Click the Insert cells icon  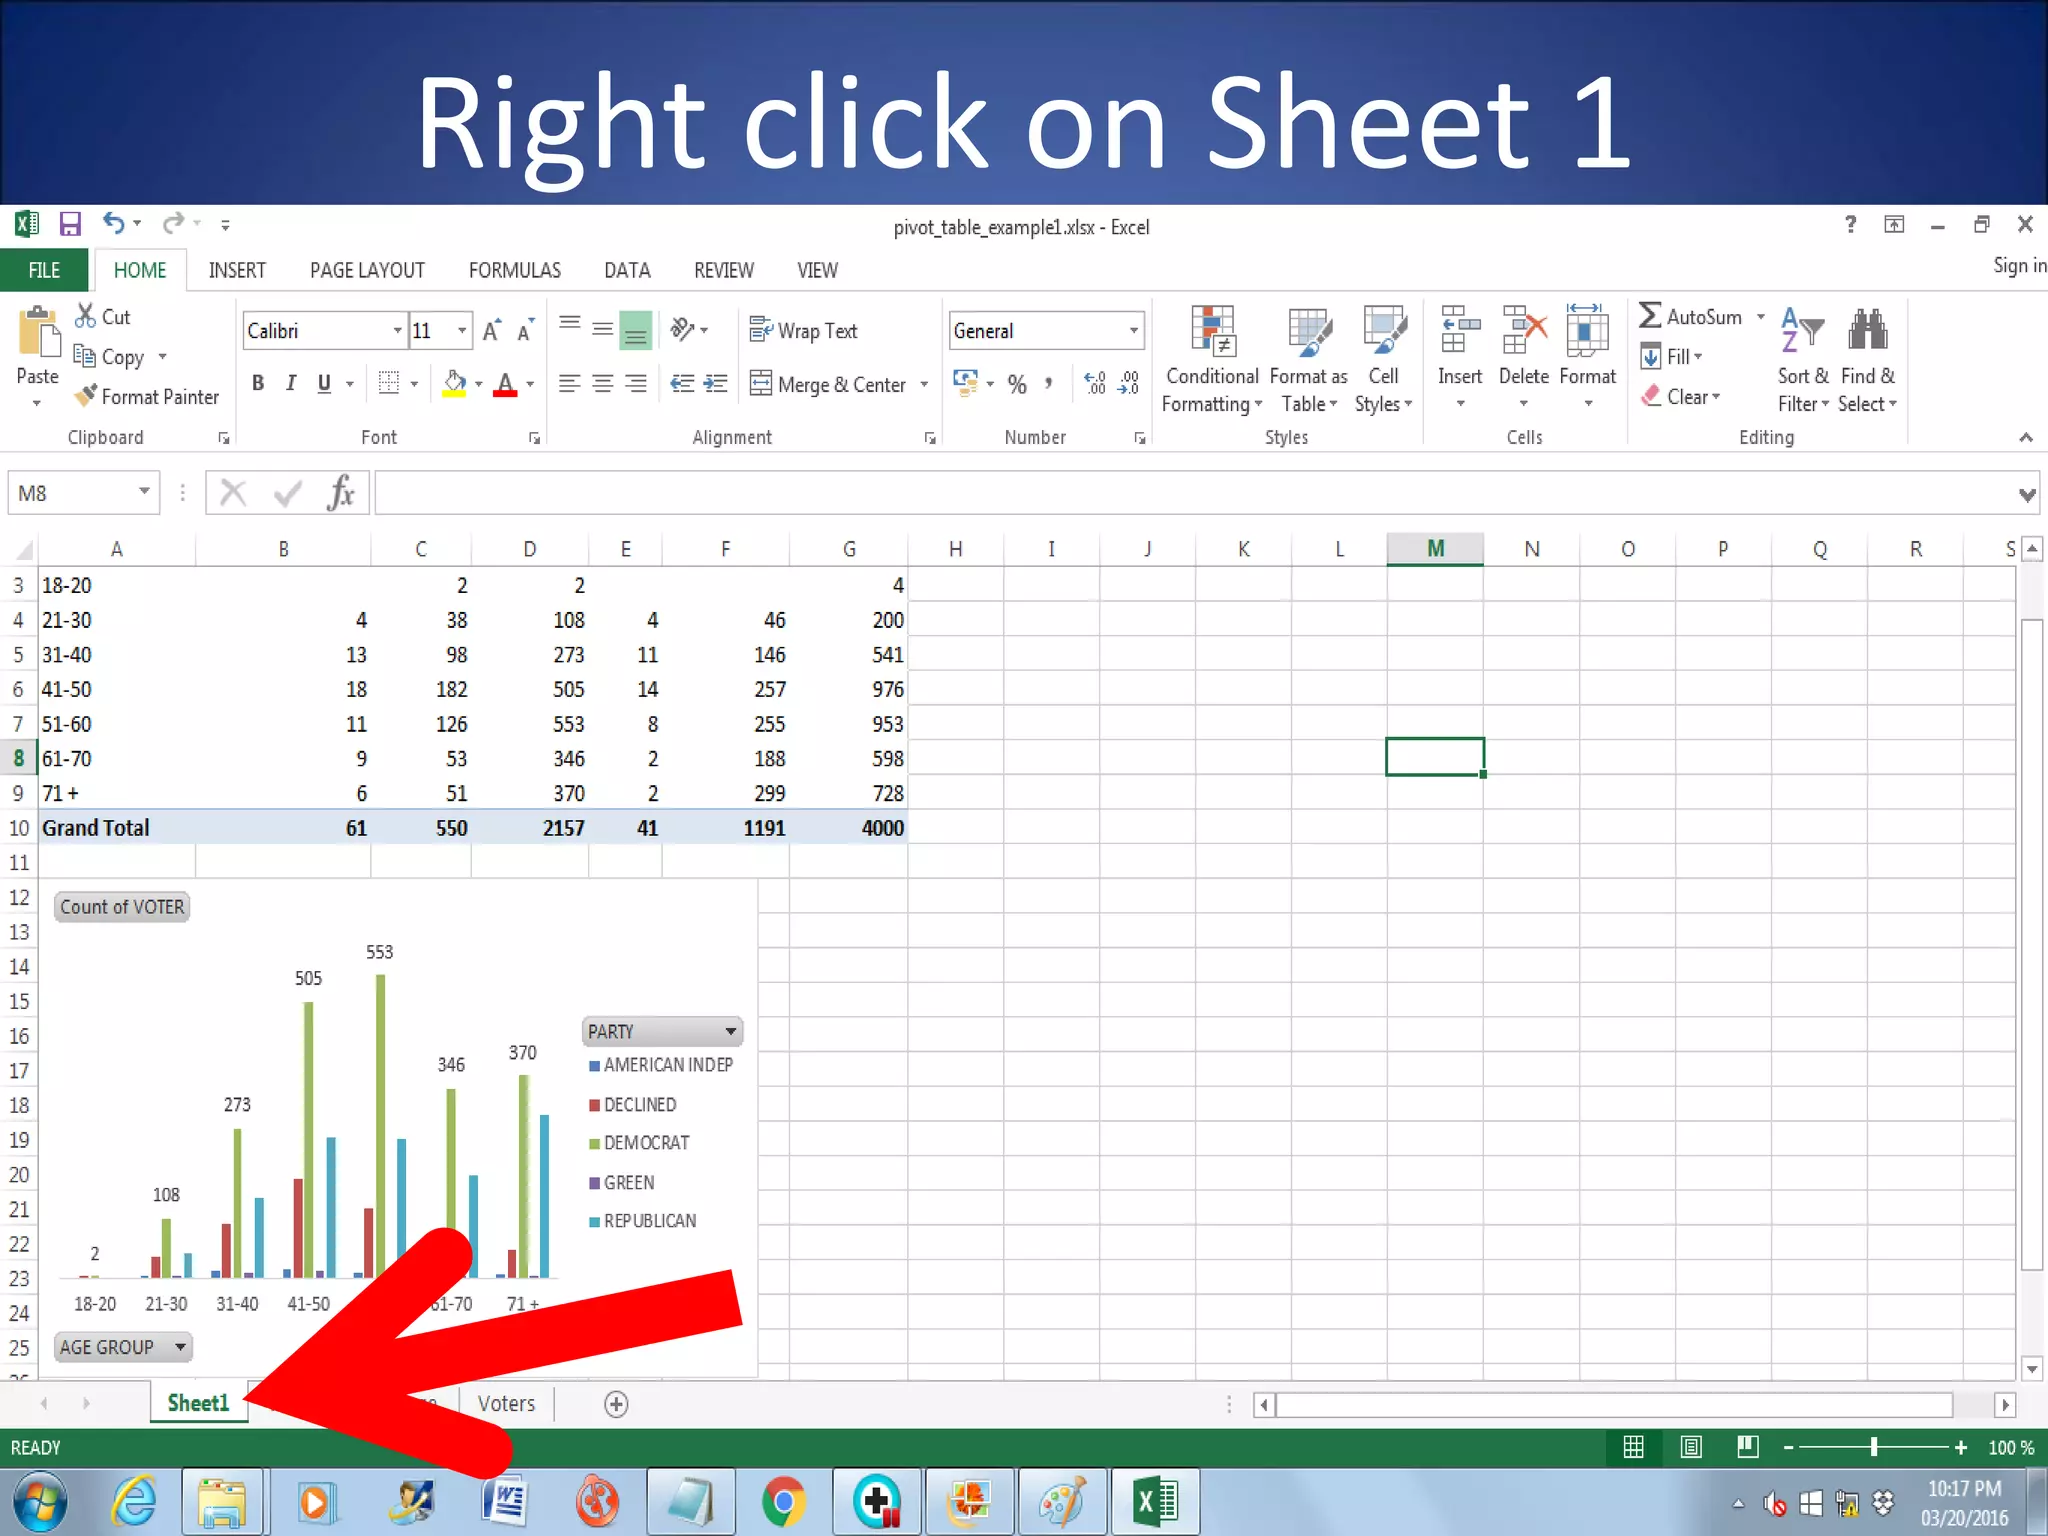click(x=1460, y=331)
